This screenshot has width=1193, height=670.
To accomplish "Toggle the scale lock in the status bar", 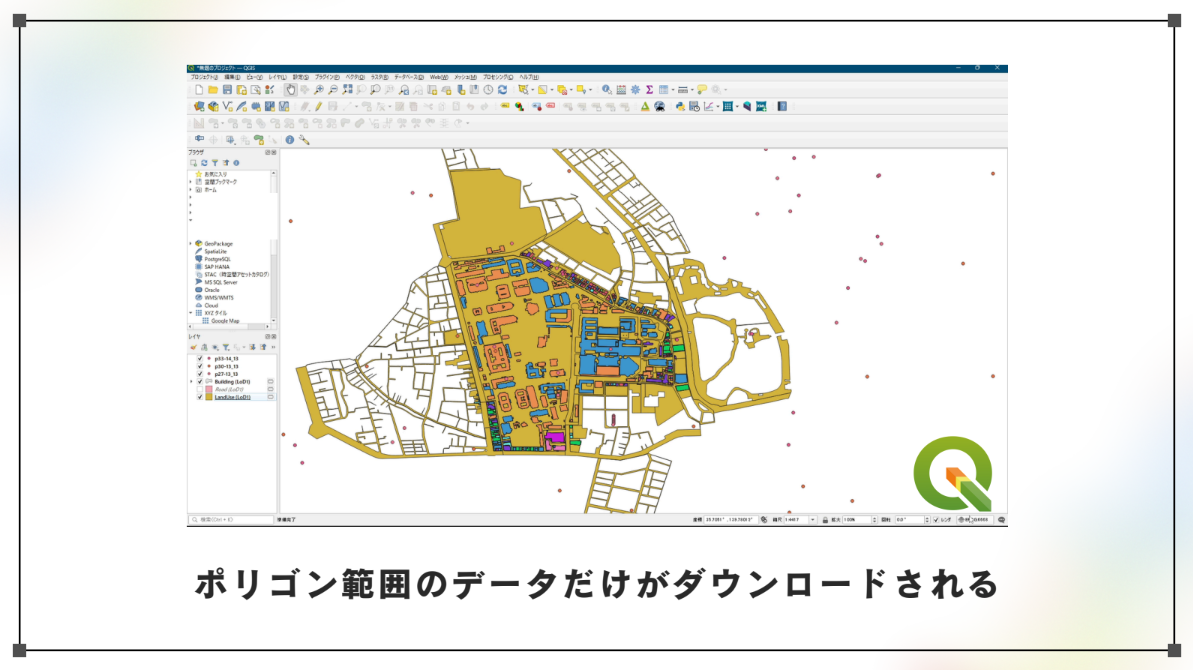I will click(x=826, y=519).
